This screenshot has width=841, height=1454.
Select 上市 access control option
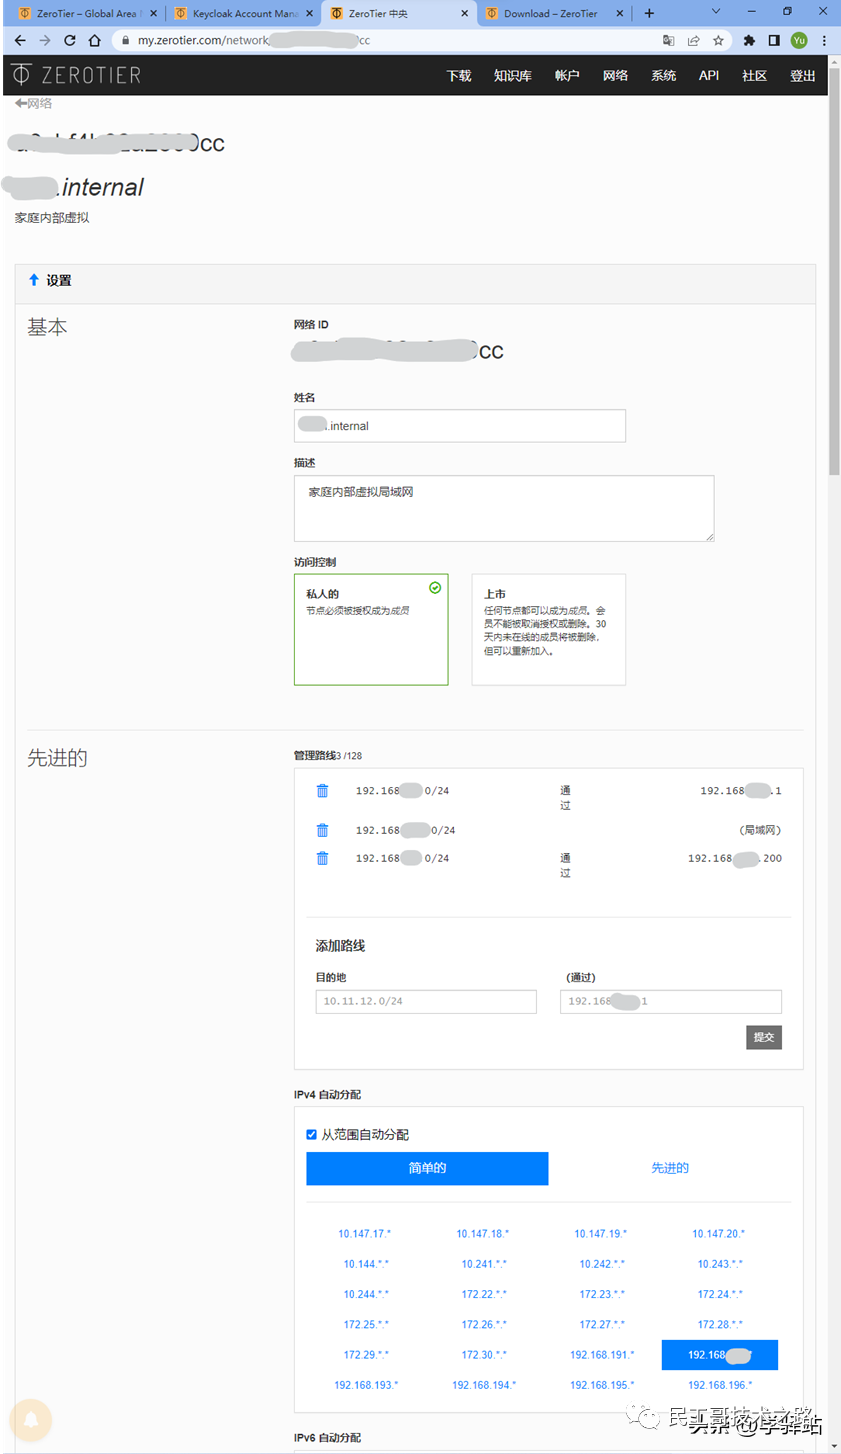549,629
